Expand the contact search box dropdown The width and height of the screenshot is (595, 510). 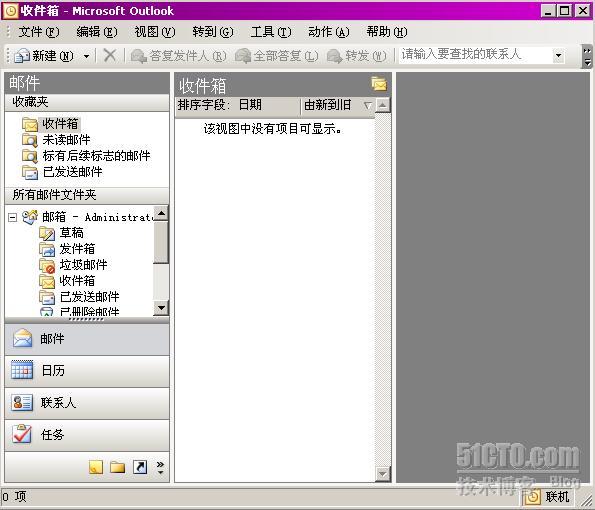click(x=559, y=55)
